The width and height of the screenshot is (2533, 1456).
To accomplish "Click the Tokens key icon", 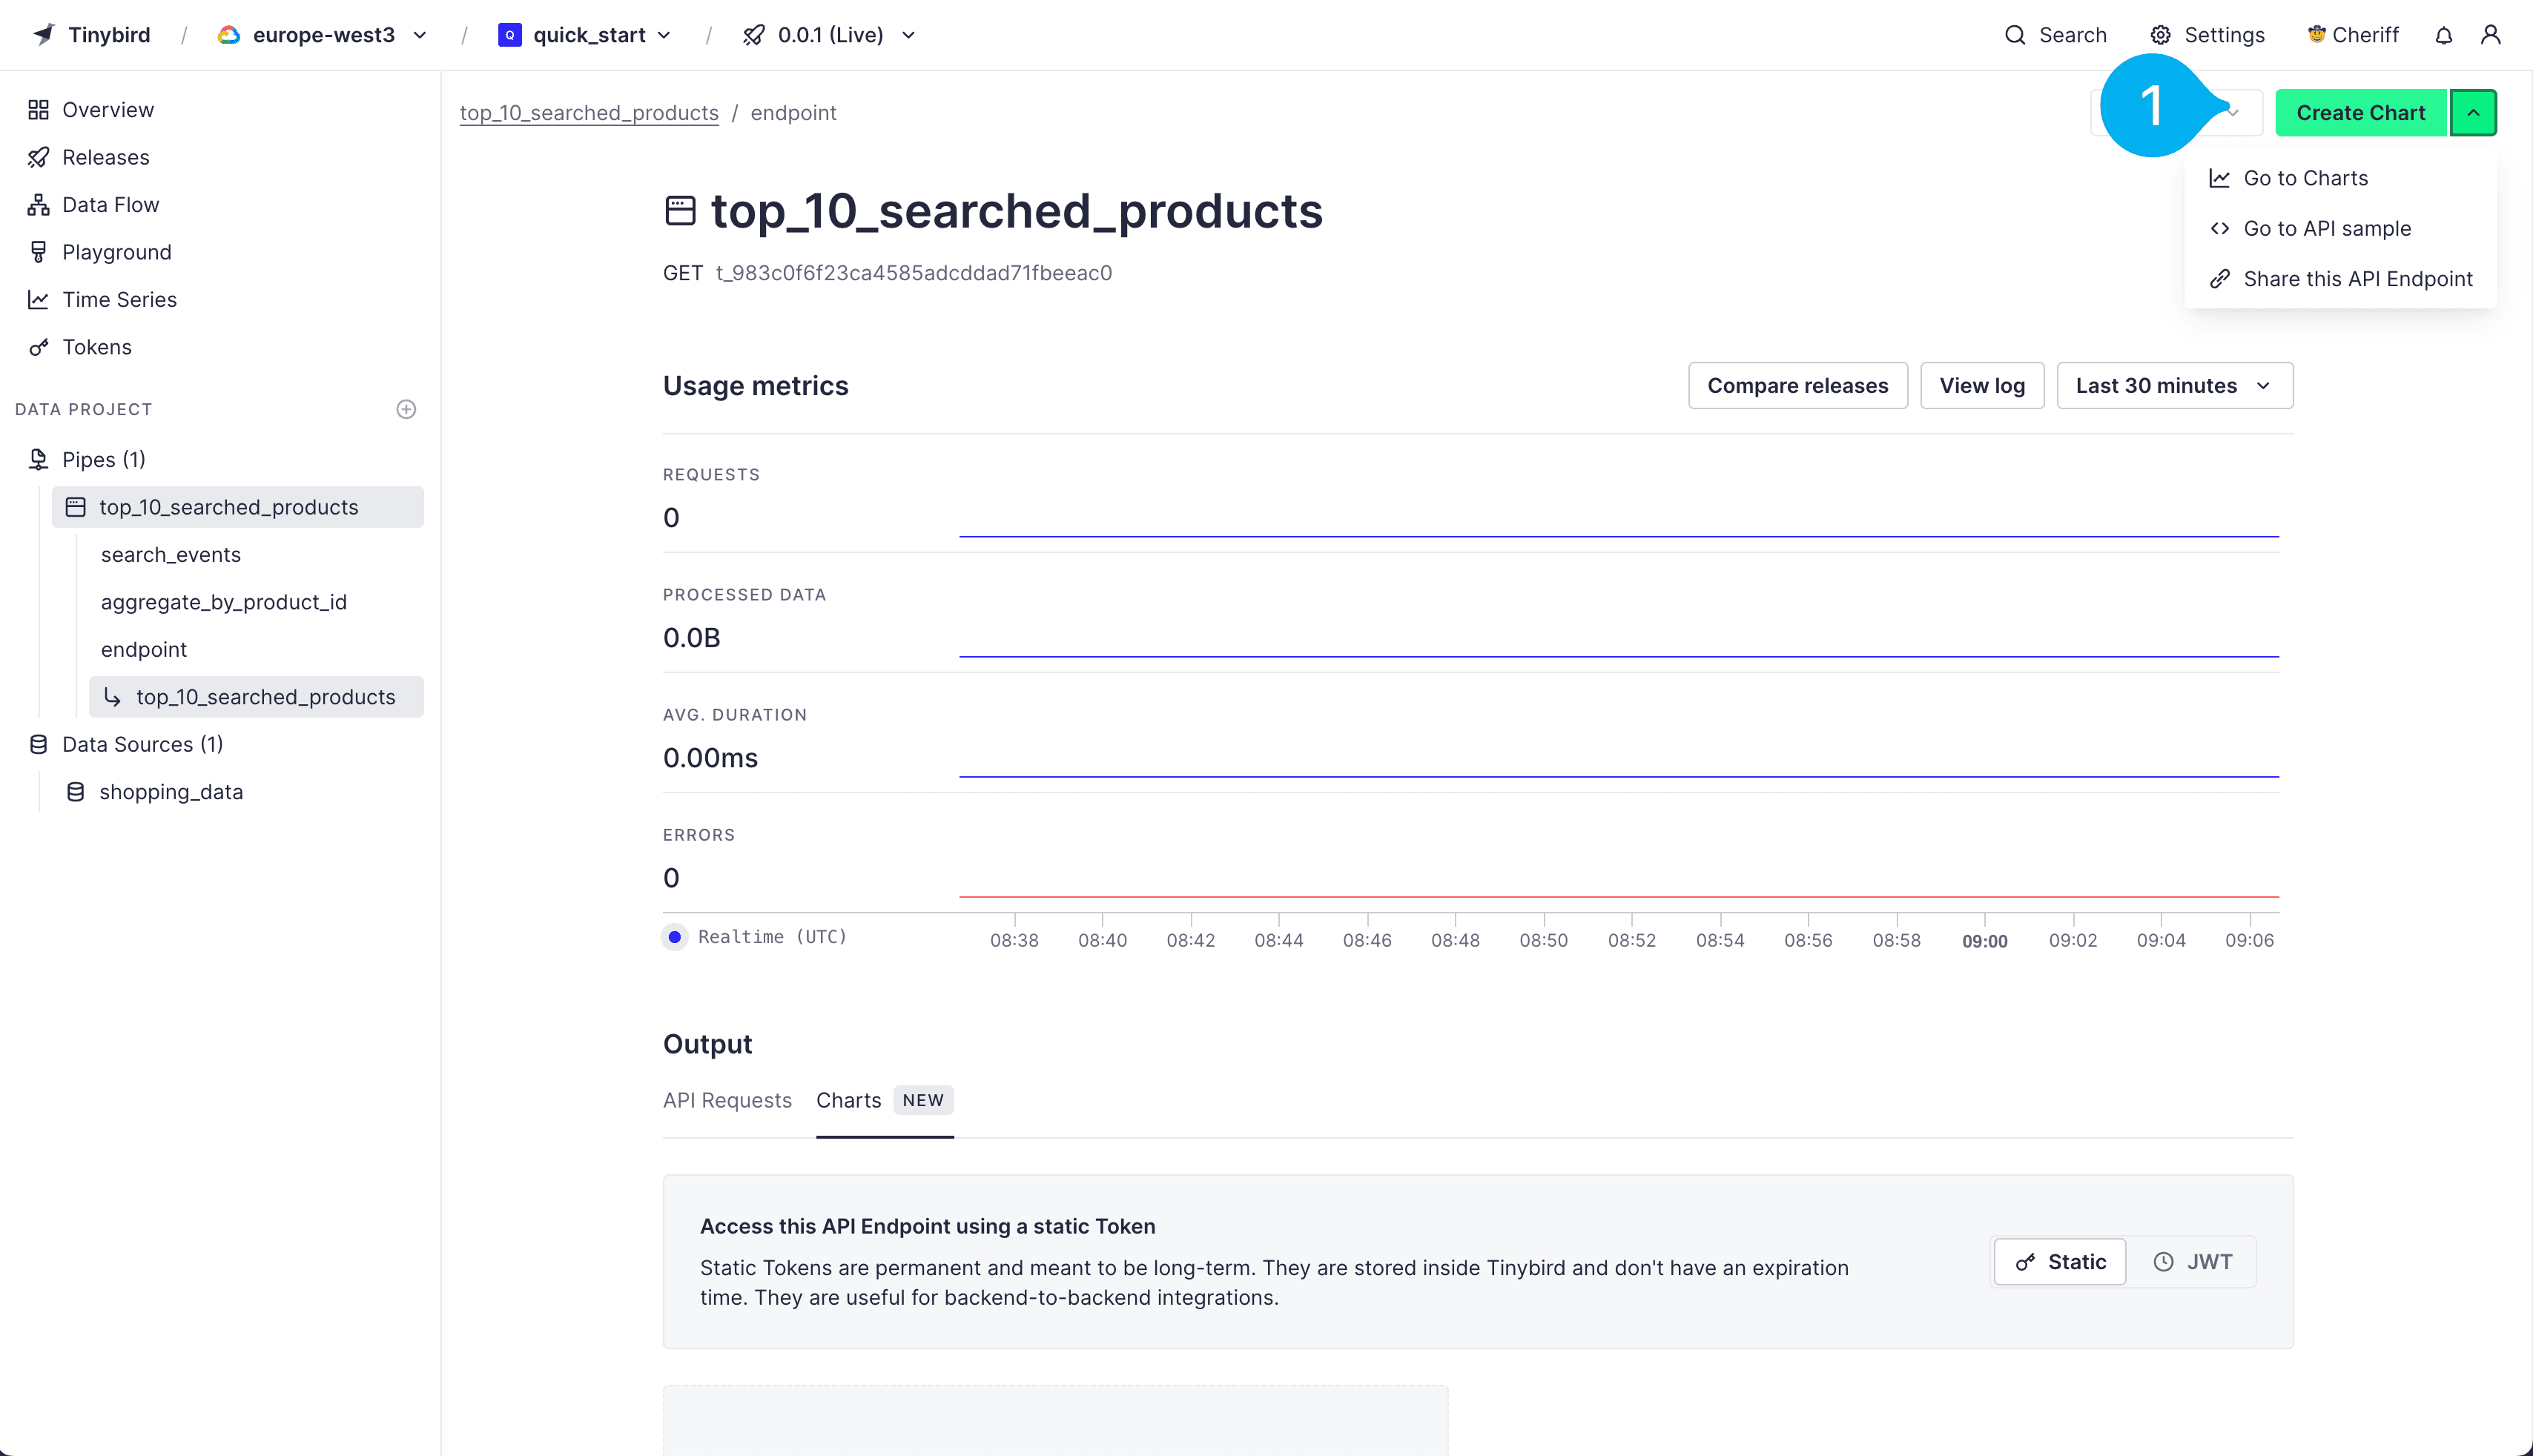I will (38, 347).
